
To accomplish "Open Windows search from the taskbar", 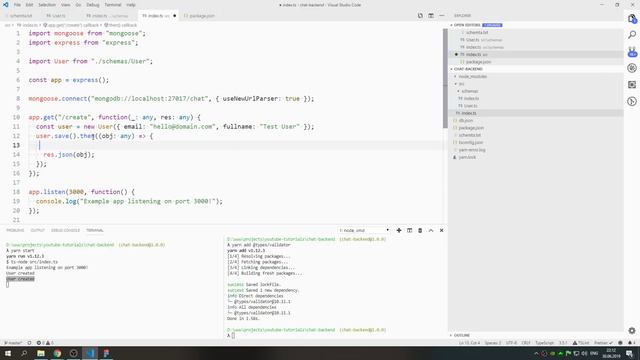I will point(24,353).
